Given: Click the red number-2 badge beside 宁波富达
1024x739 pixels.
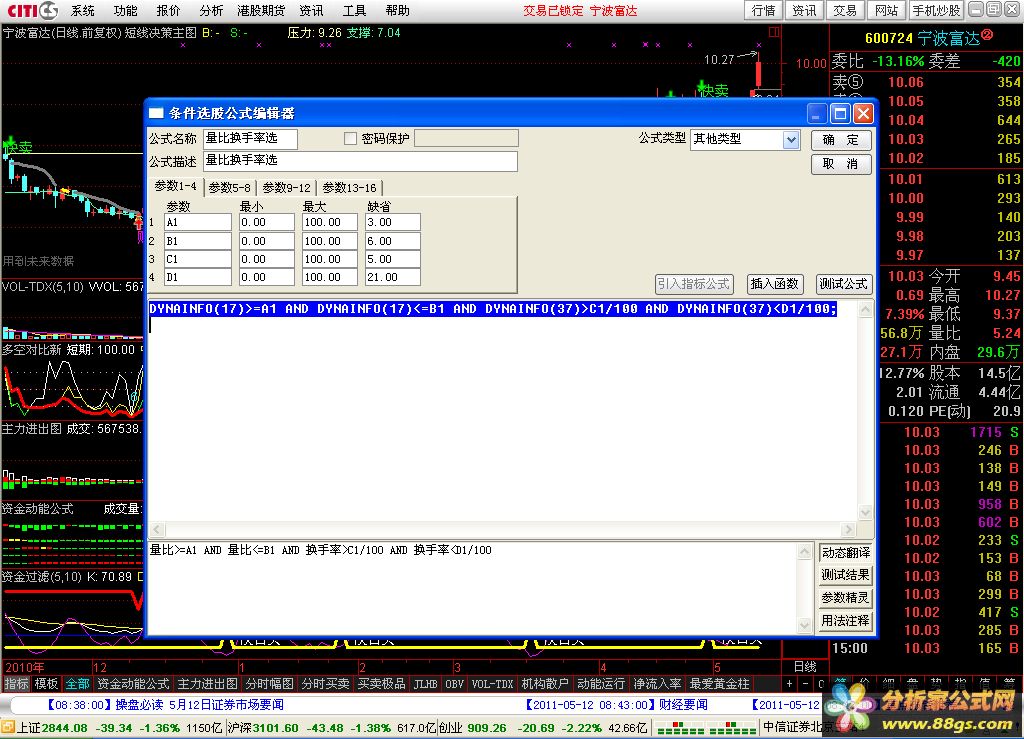Looking at the screenshot, I should (x=987, y=35).
